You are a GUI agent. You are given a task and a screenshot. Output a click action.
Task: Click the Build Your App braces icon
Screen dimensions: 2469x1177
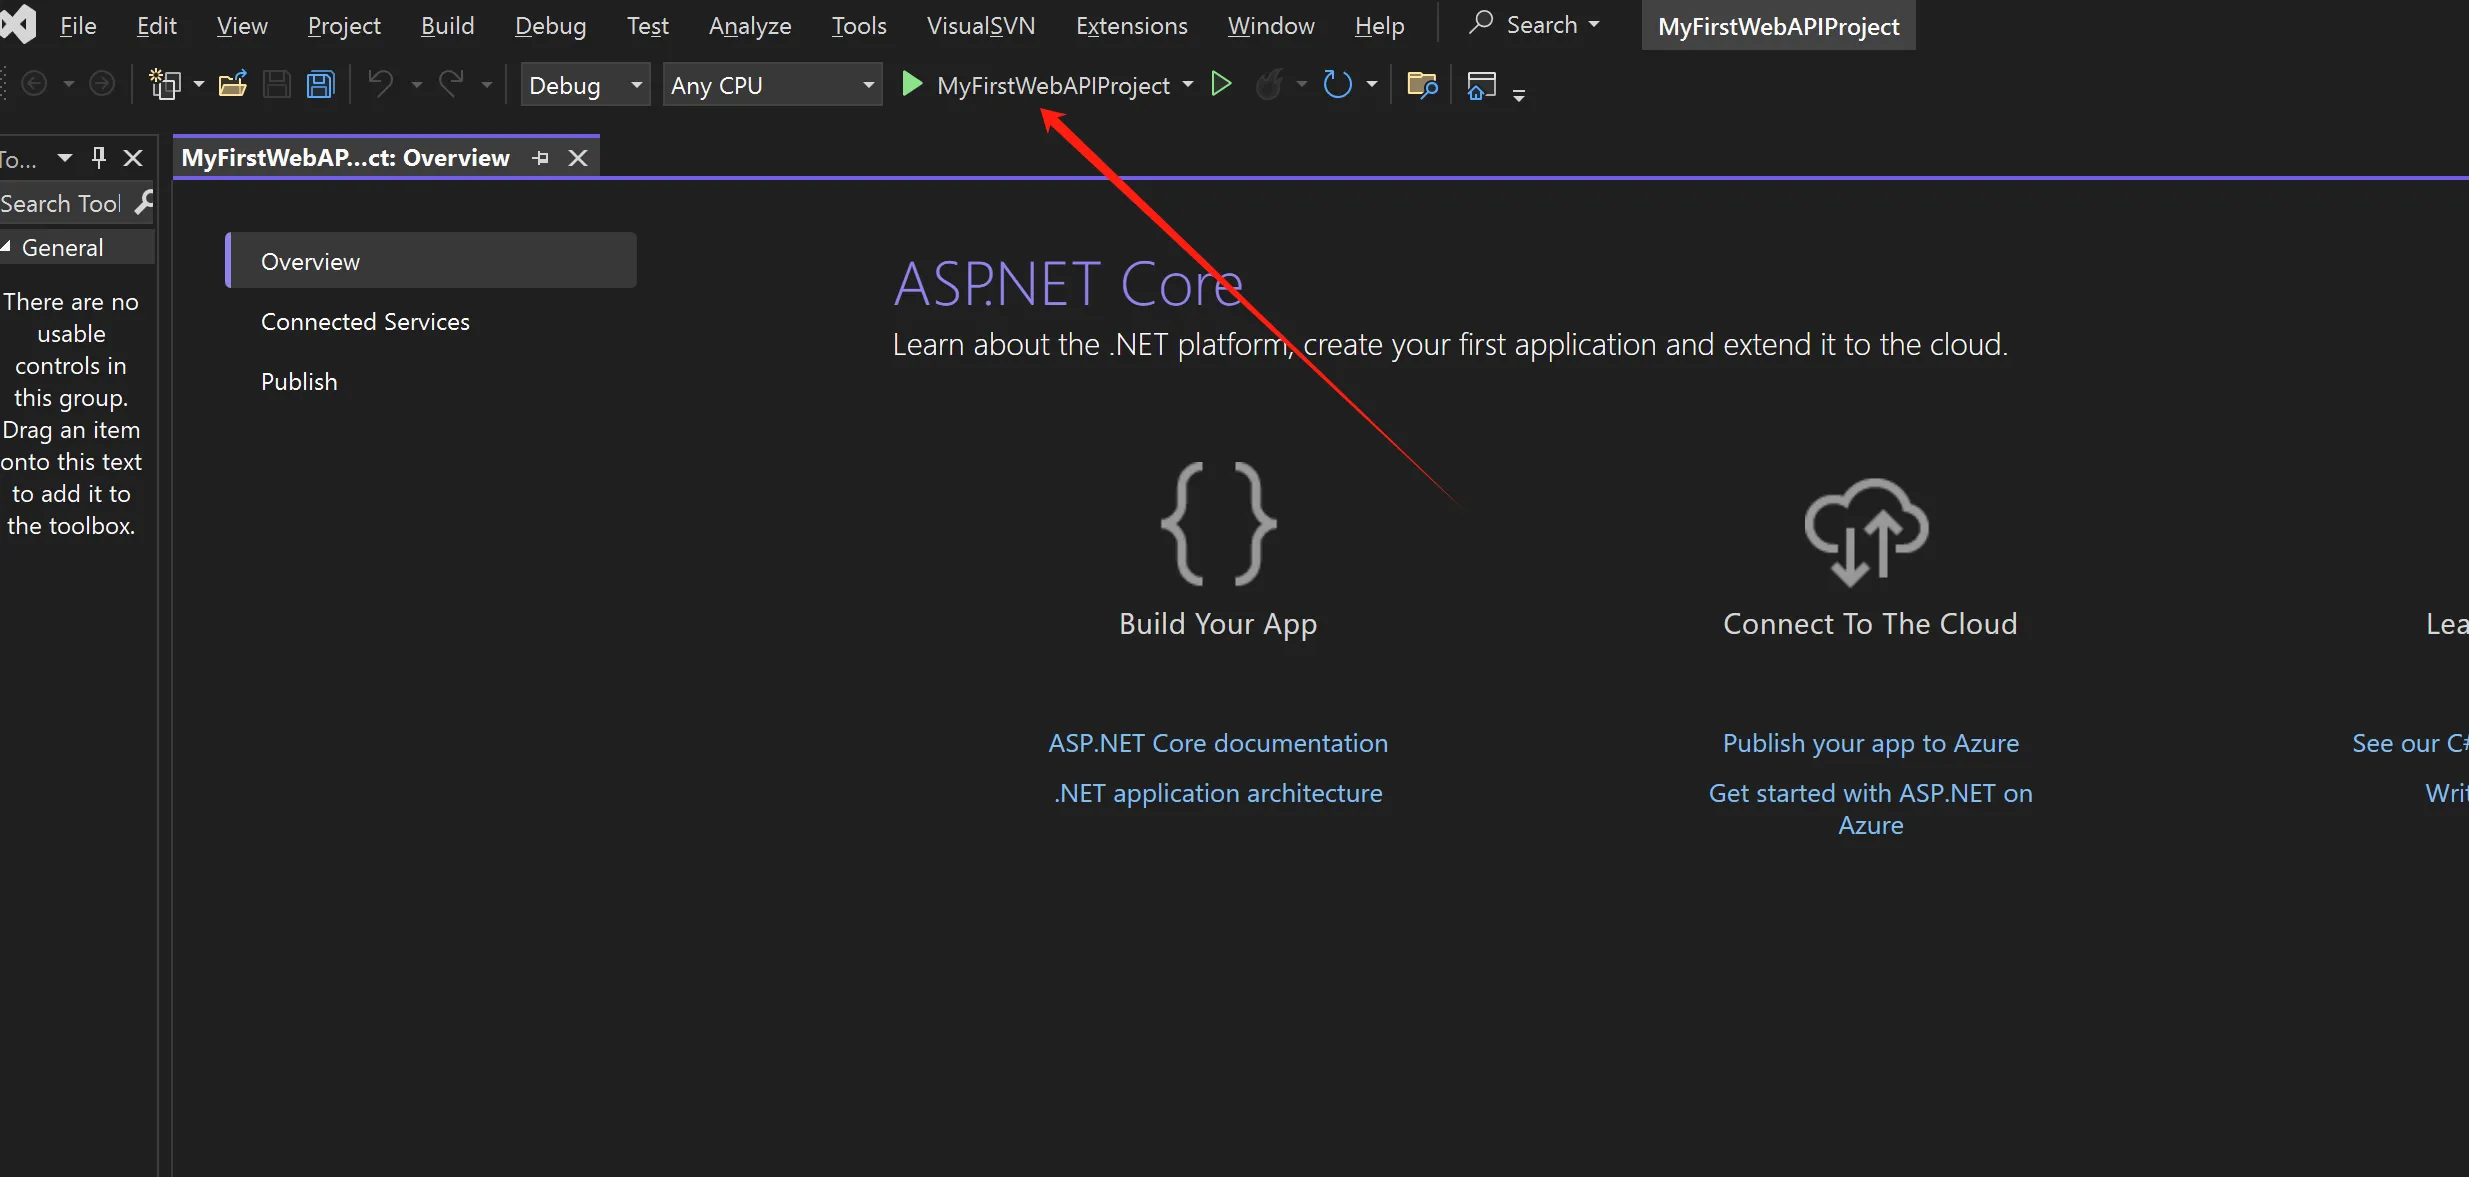(1218, 523)
